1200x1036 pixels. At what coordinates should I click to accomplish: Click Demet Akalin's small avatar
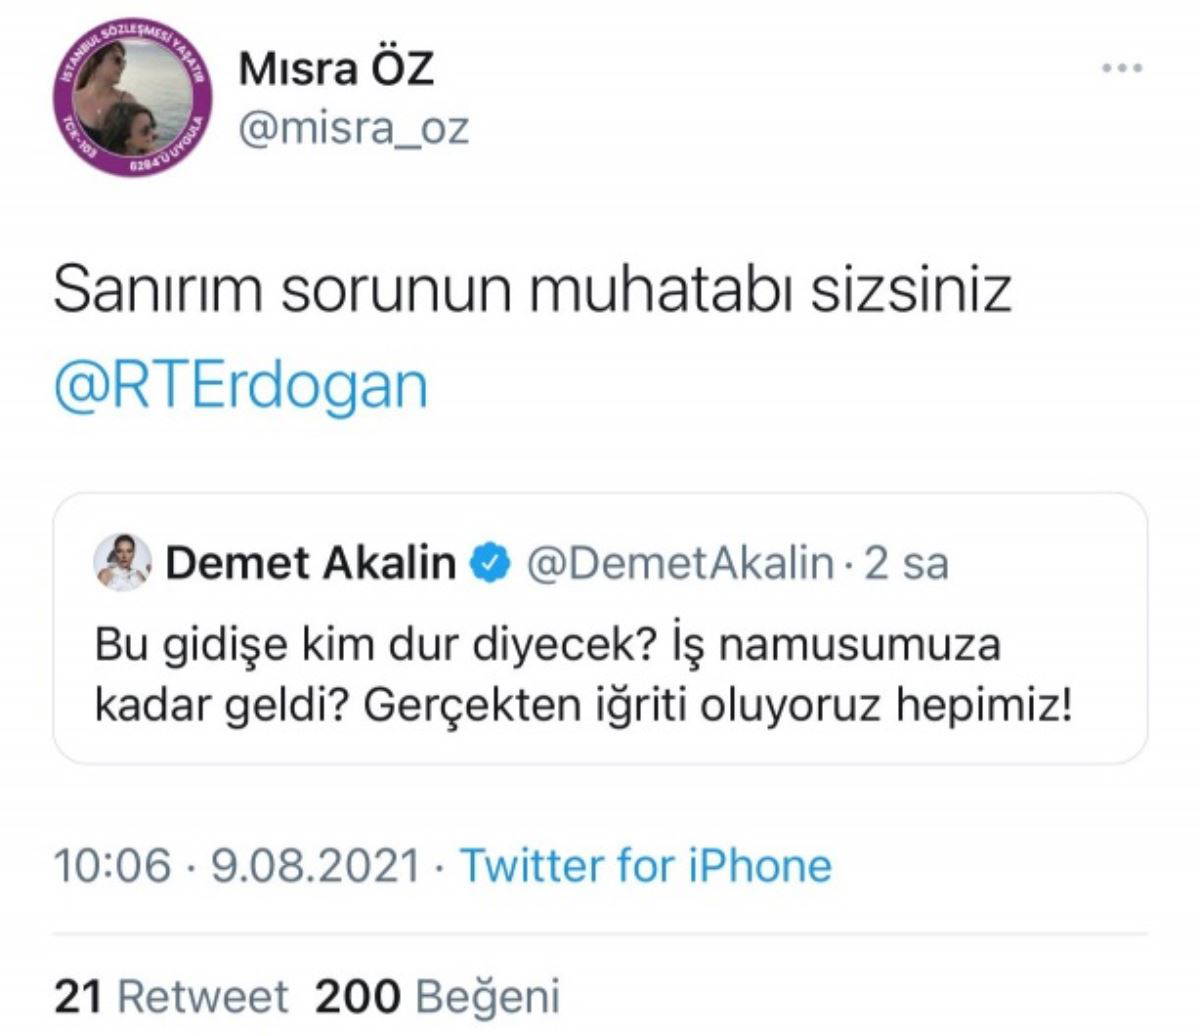point(122,563)
